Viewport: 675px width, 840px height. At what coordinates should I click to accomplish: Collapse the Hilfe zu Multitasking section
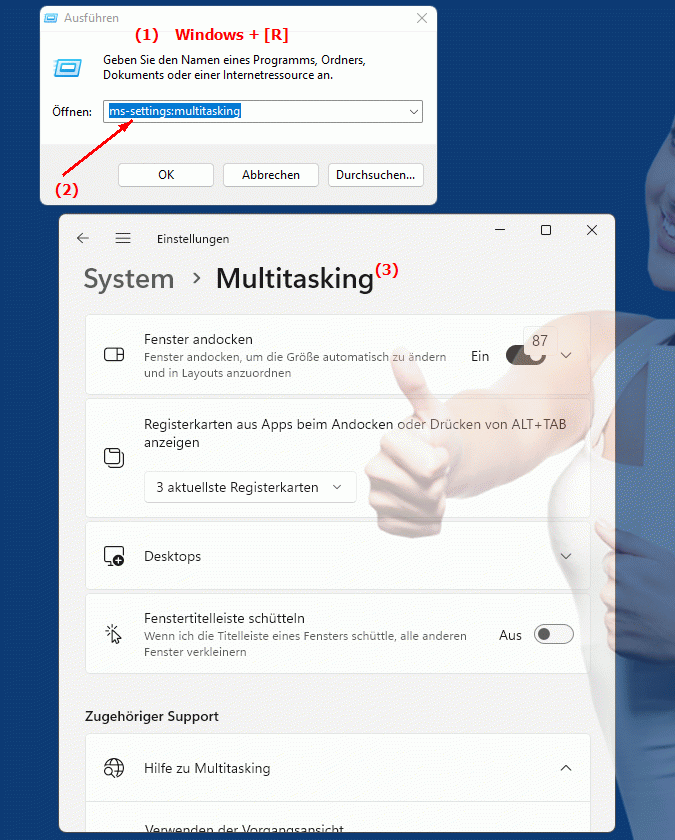tap(566, 768)
